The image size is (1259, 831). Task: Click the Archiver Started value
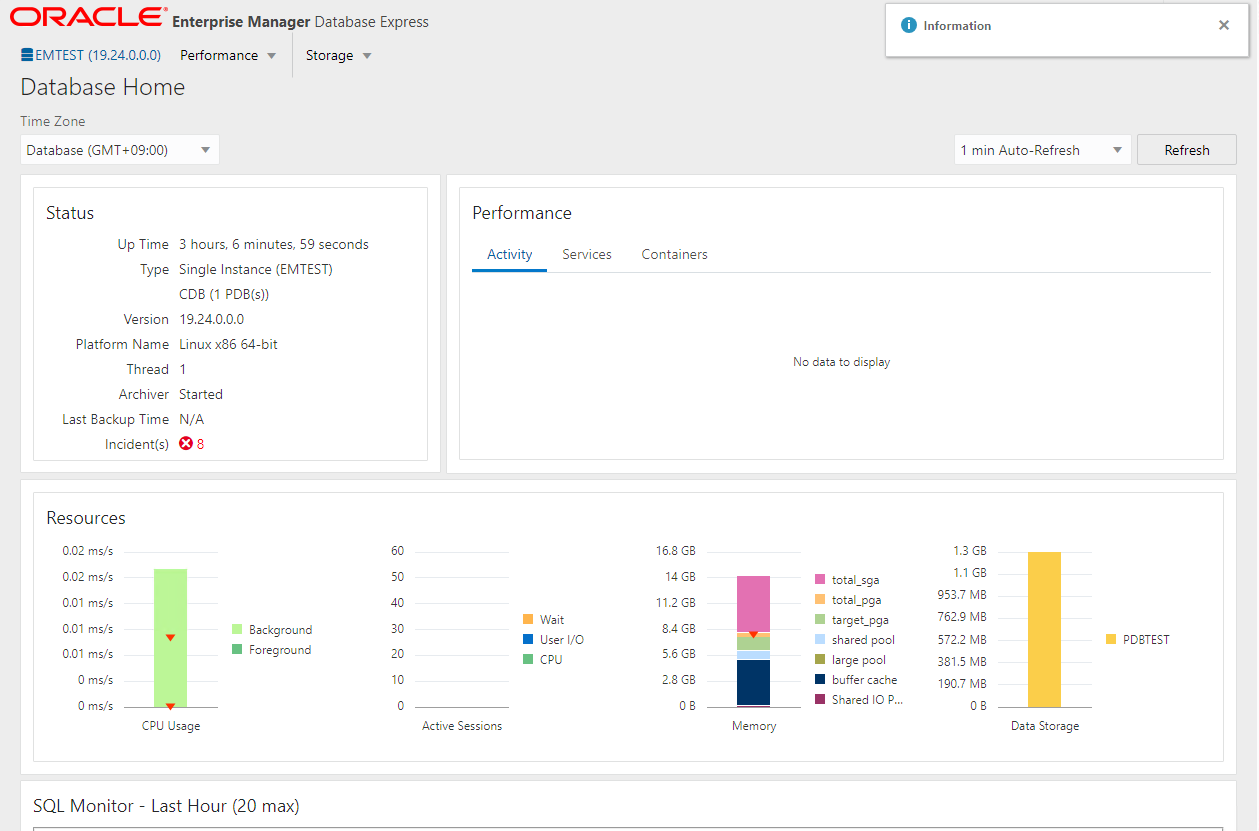(201, 394)
